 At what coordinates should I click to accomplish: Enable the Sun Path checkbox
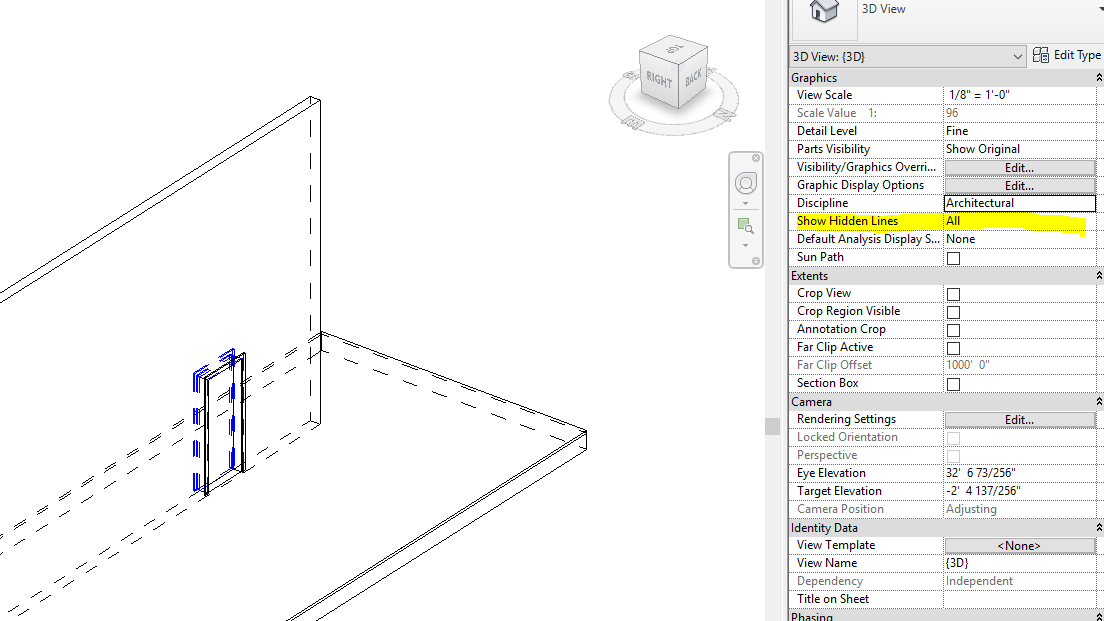point(955,257)
